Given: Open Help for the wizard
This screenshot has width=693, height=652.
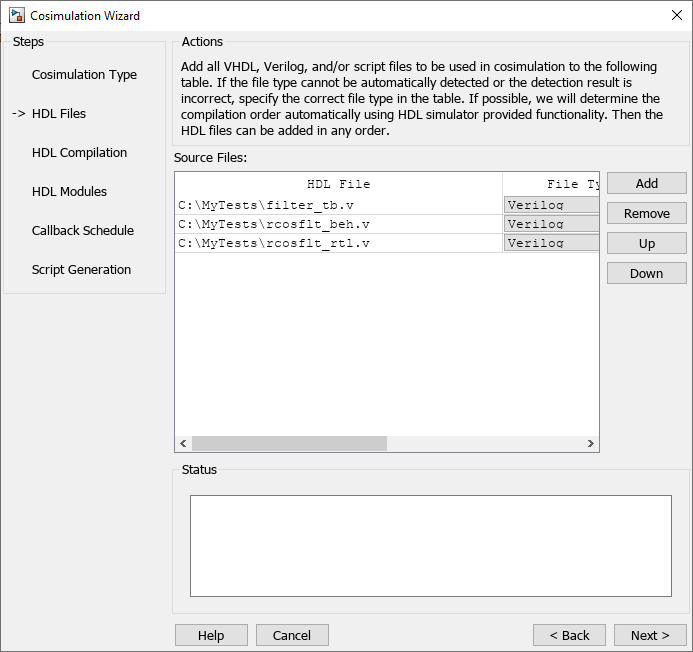Looking at the screenshot, I should pyautogui.click(x=211, y=635).
